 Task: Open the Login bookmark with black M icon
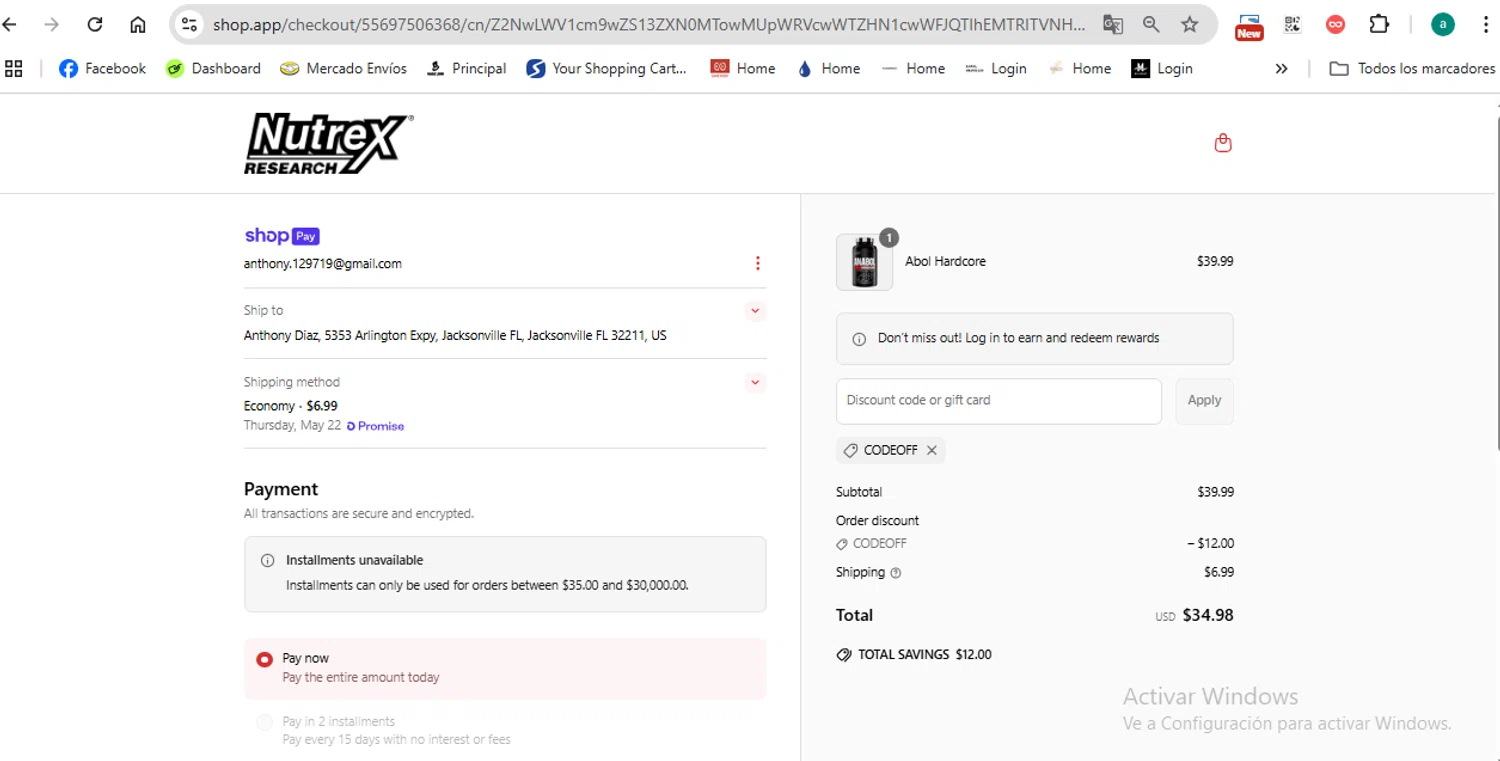(x=1162, y=68)
